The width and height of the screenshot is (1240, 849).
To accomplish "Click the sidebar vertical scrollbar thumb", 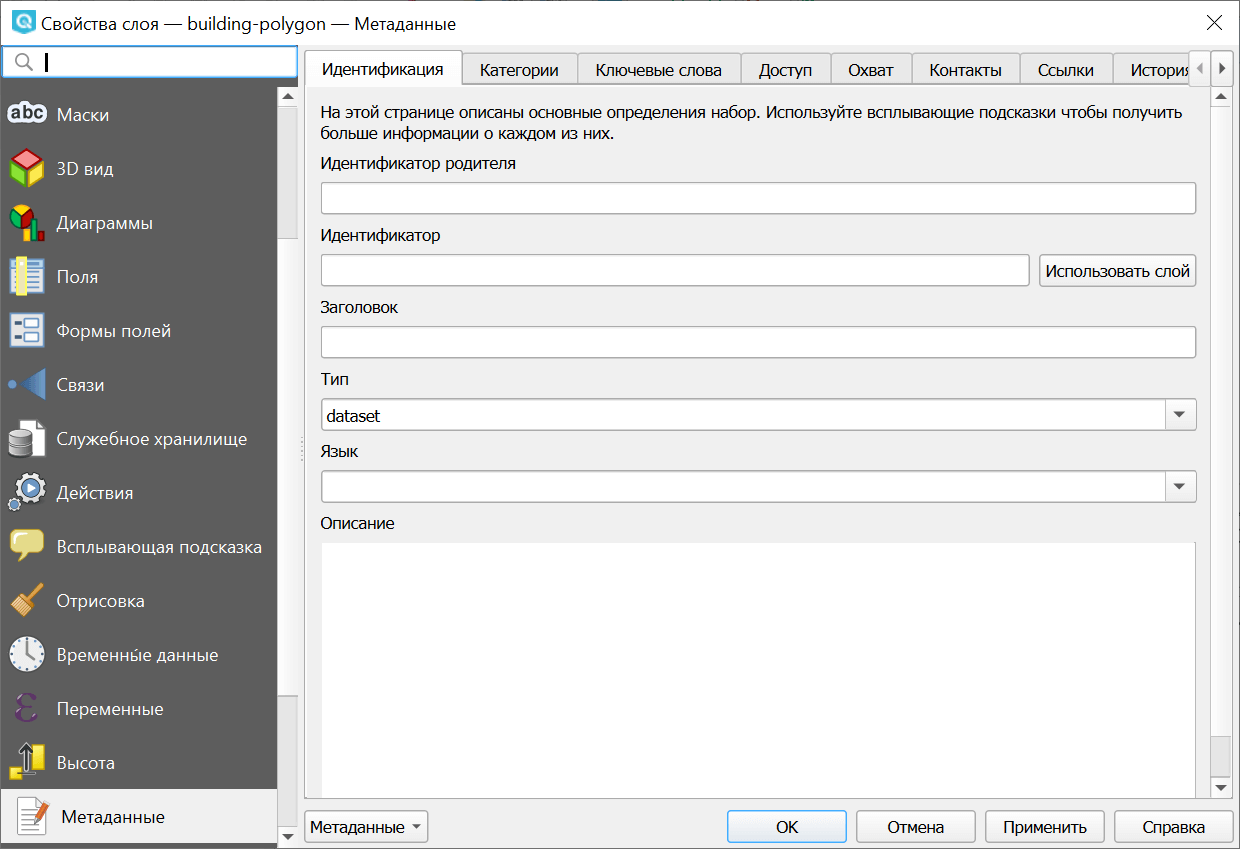I will 288,170.
